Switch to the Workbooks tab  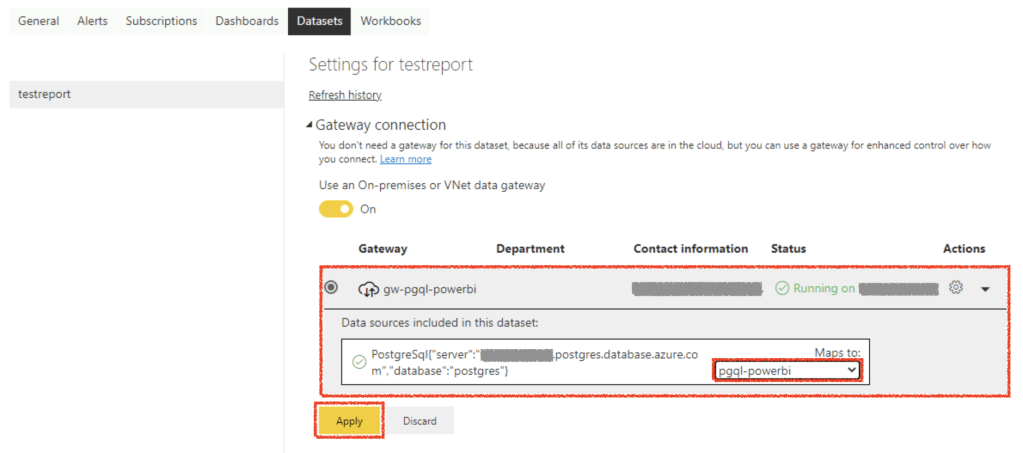click(391, 21)
